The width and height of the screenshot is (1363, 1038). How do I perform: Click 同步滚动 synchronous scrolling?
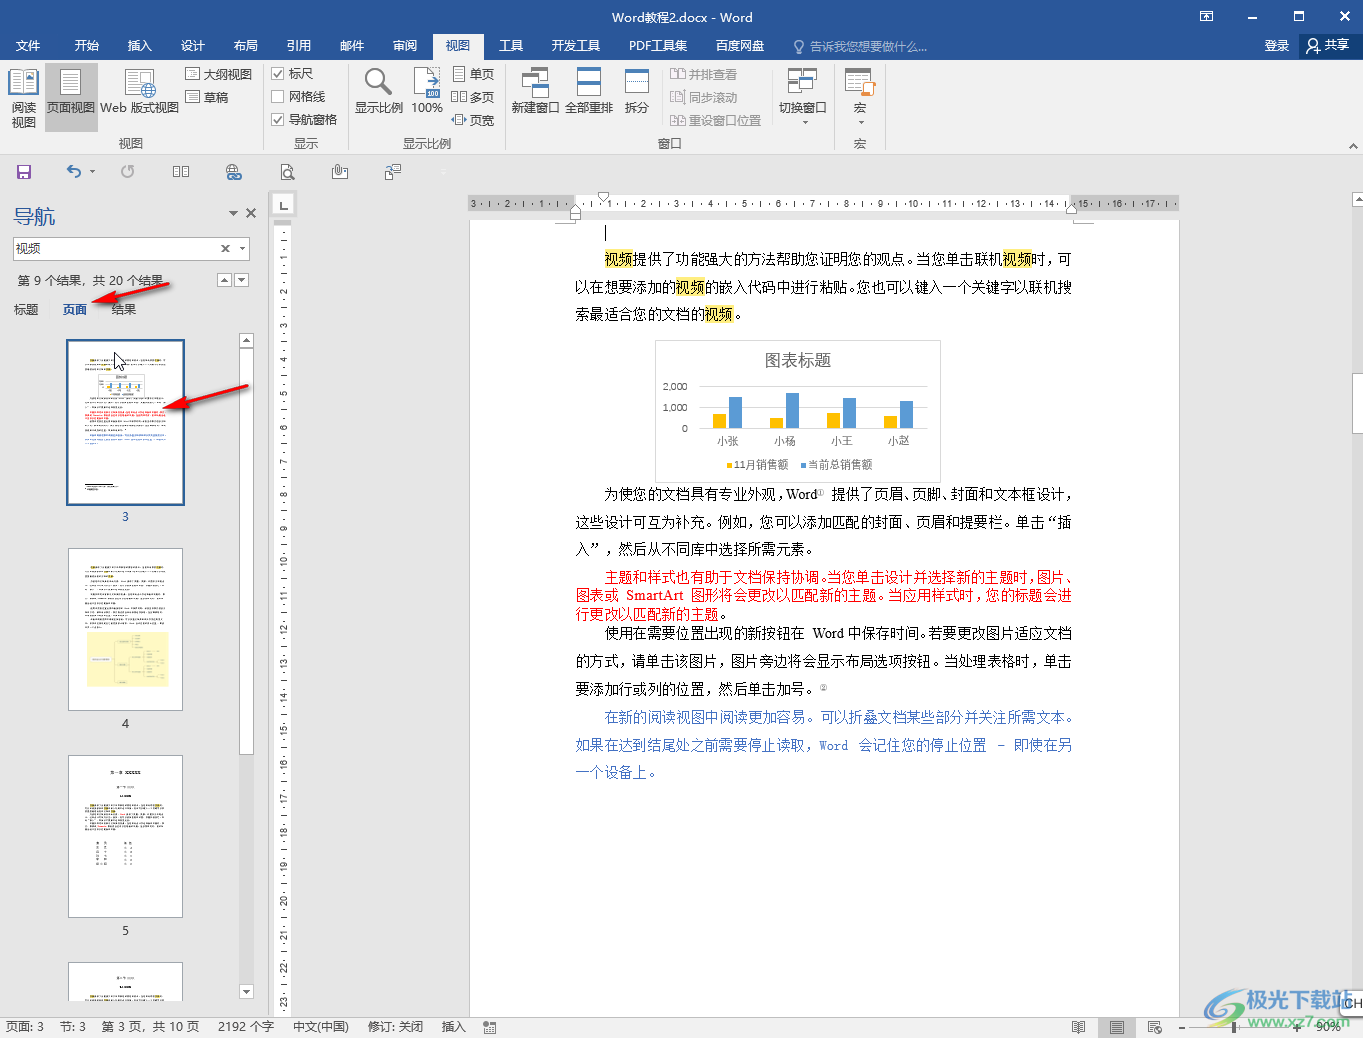(x=703, y=97)
